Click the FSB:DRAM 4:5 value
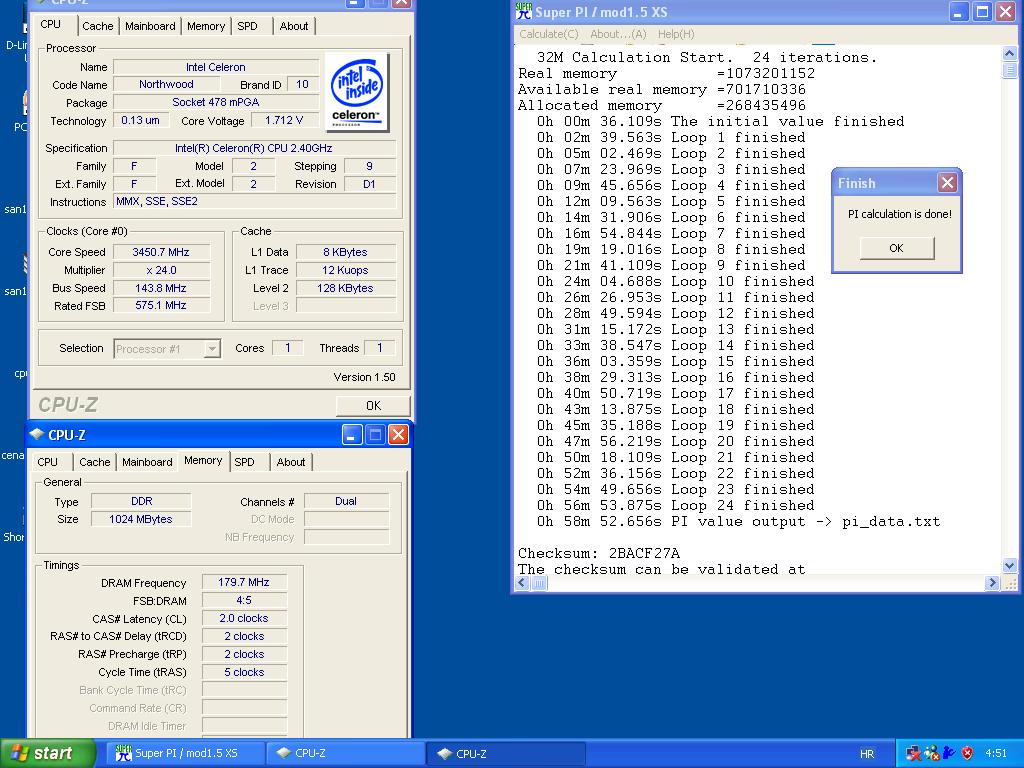1024x768 pixels. (x=244, y=600)
